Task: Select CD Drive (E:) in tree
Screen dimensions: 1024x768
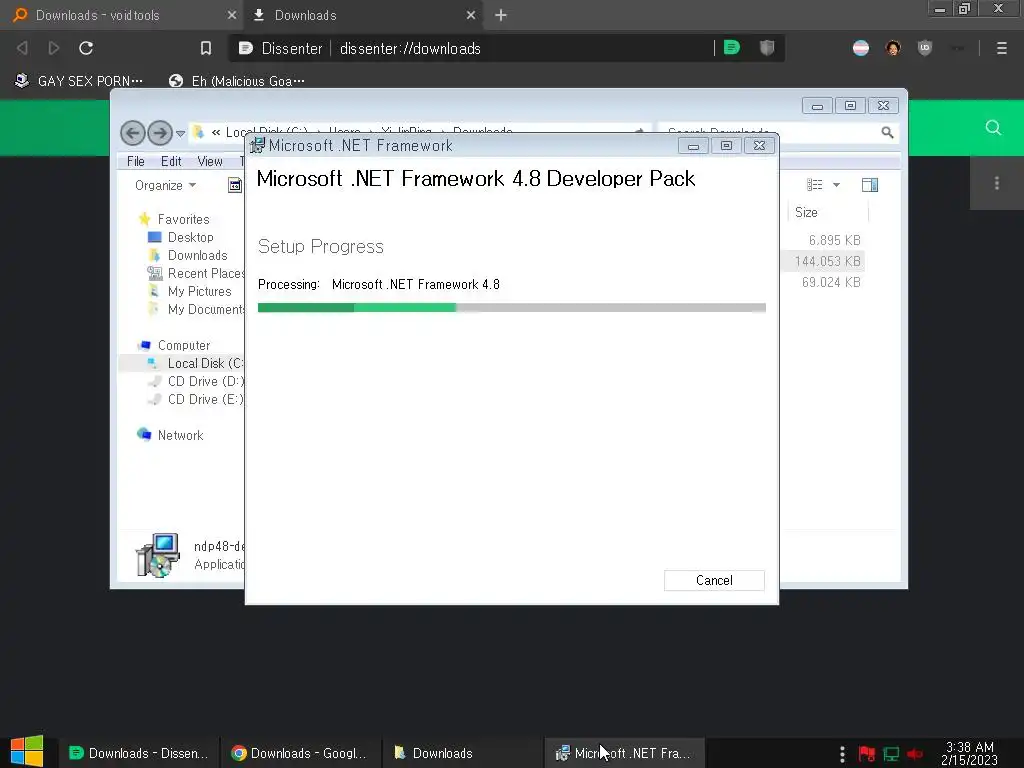Action: pos(196,399)
